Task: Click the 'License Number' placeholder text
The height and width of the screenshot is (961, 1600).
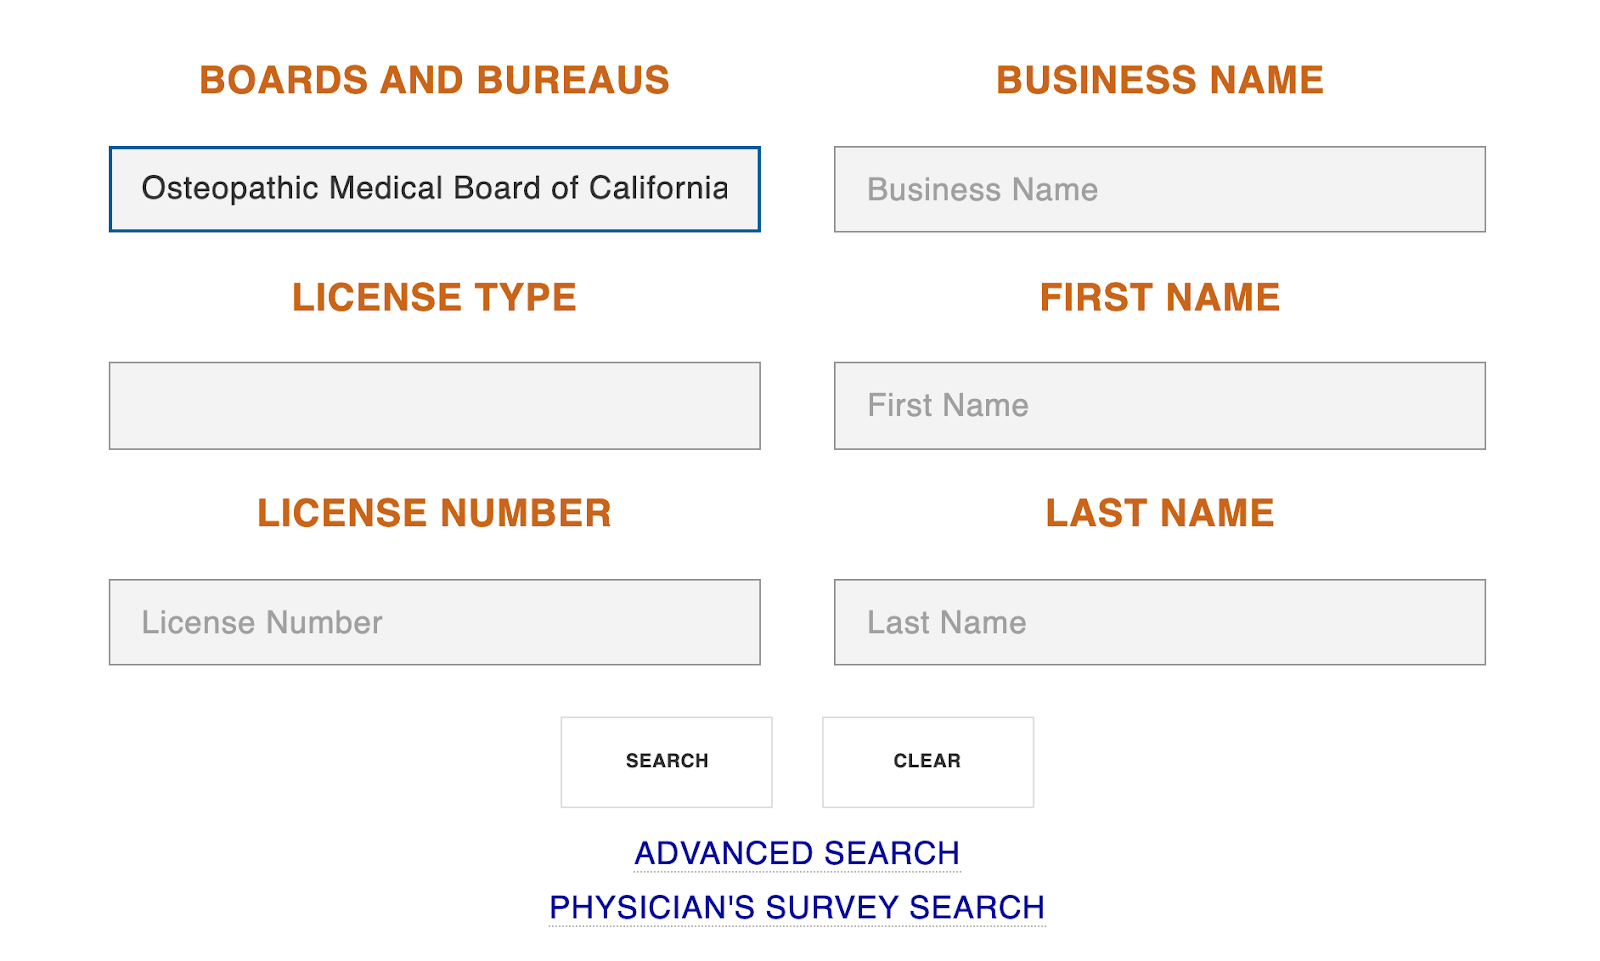Action: tap(262, 622)
